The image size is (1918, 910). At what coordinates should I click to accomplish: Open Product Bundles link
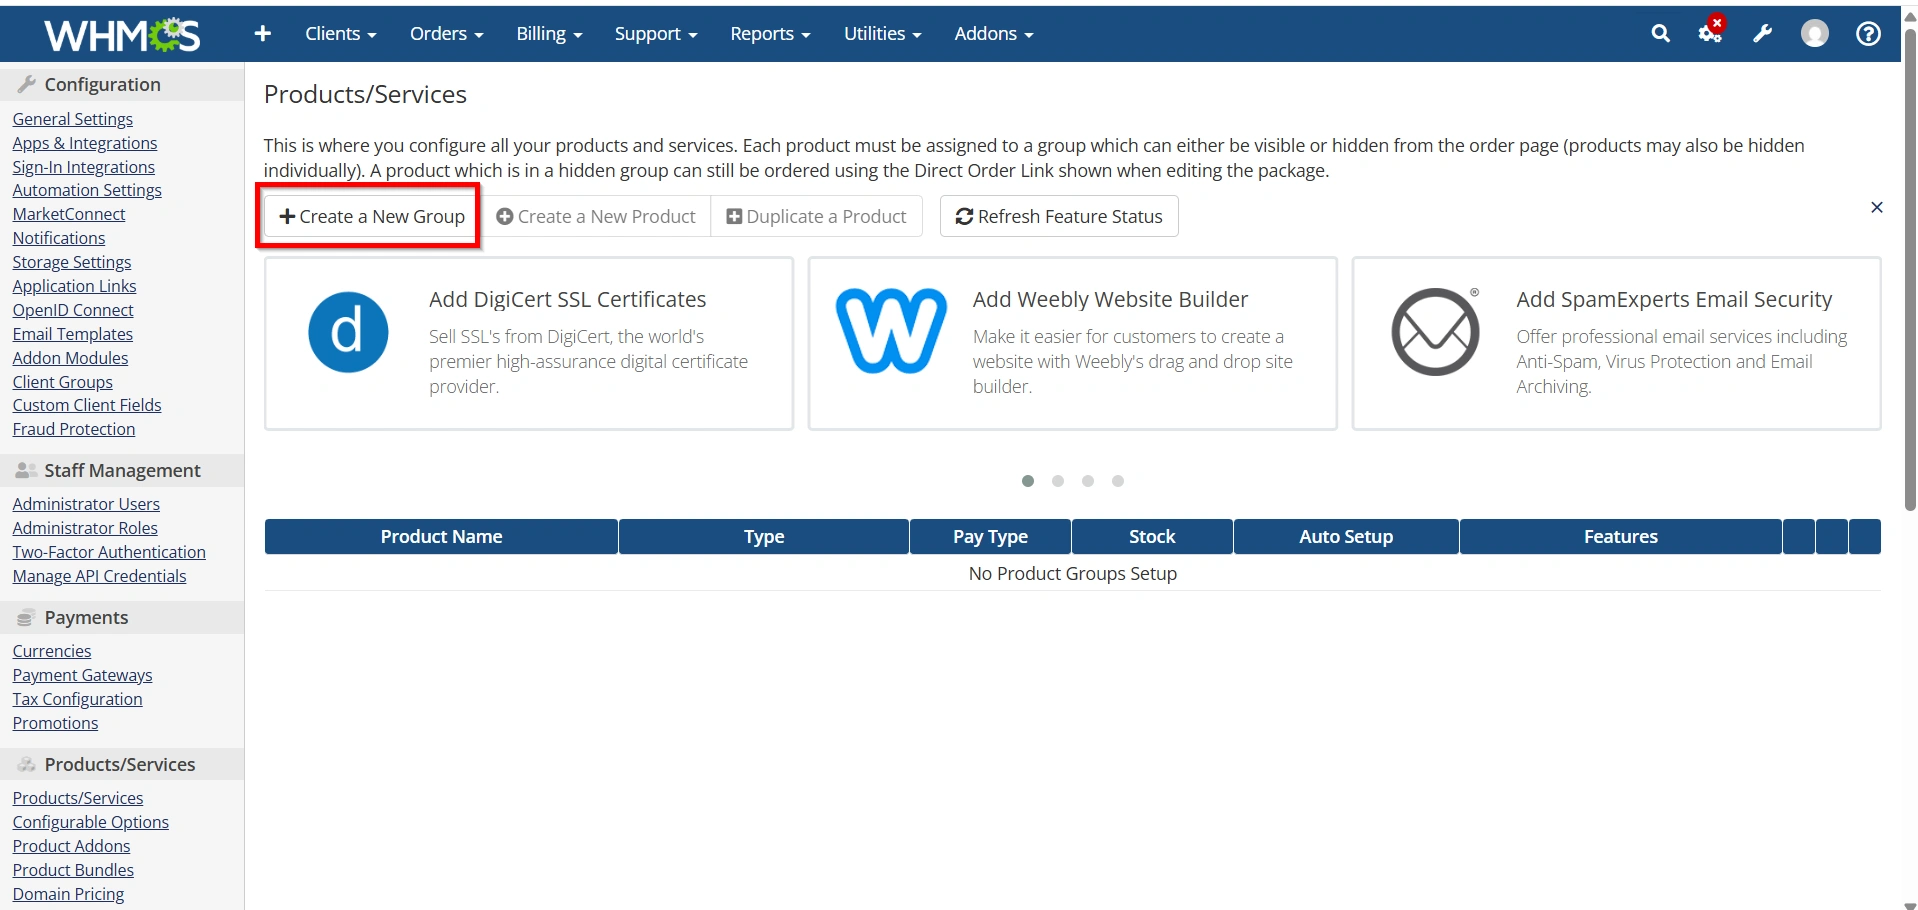pyautogui.click(x=73, y=870)
